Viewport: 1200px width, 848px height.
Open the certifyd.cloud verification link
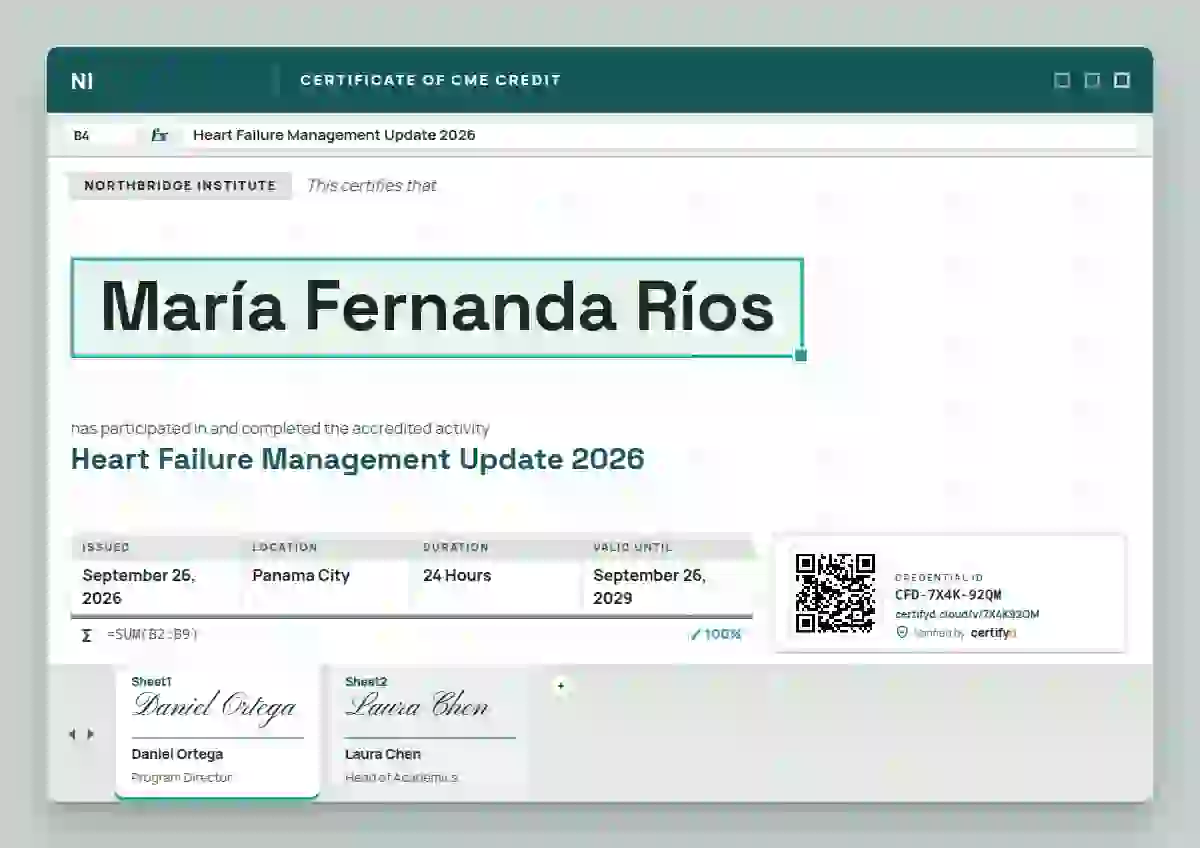coord(967,614)
